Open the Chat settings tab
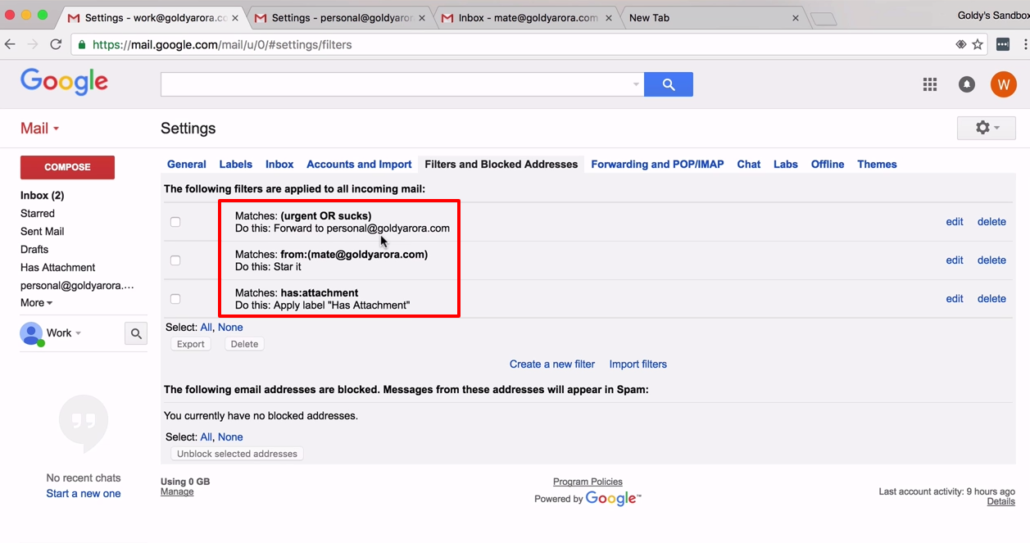 pos(748,164)
